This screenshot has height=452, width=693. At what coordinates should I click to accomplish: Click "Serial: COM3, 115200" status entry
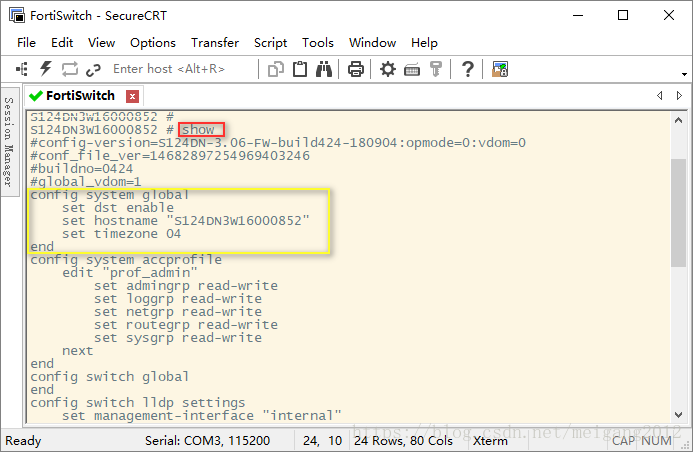207,441
